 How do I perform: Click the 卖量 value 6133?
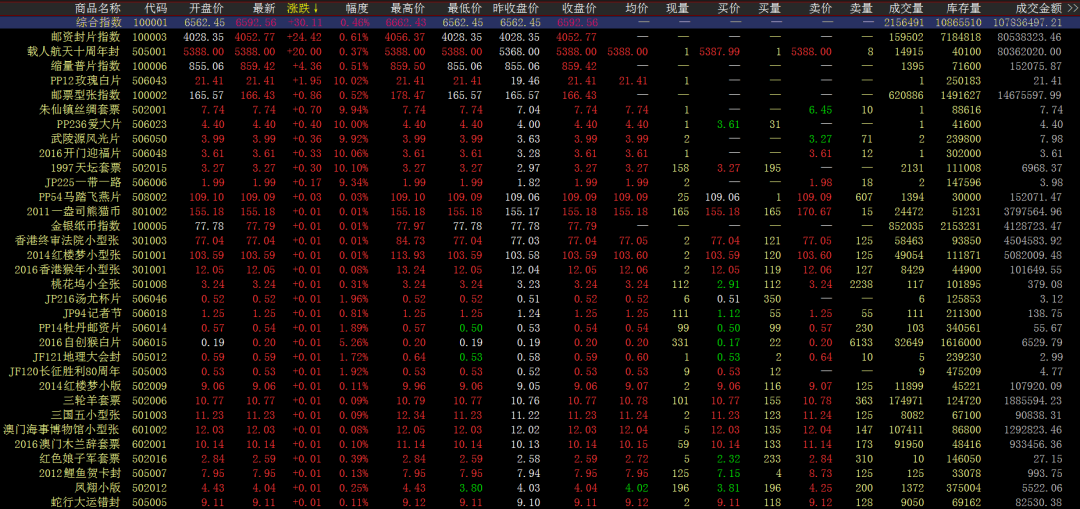tap(861, 342)
